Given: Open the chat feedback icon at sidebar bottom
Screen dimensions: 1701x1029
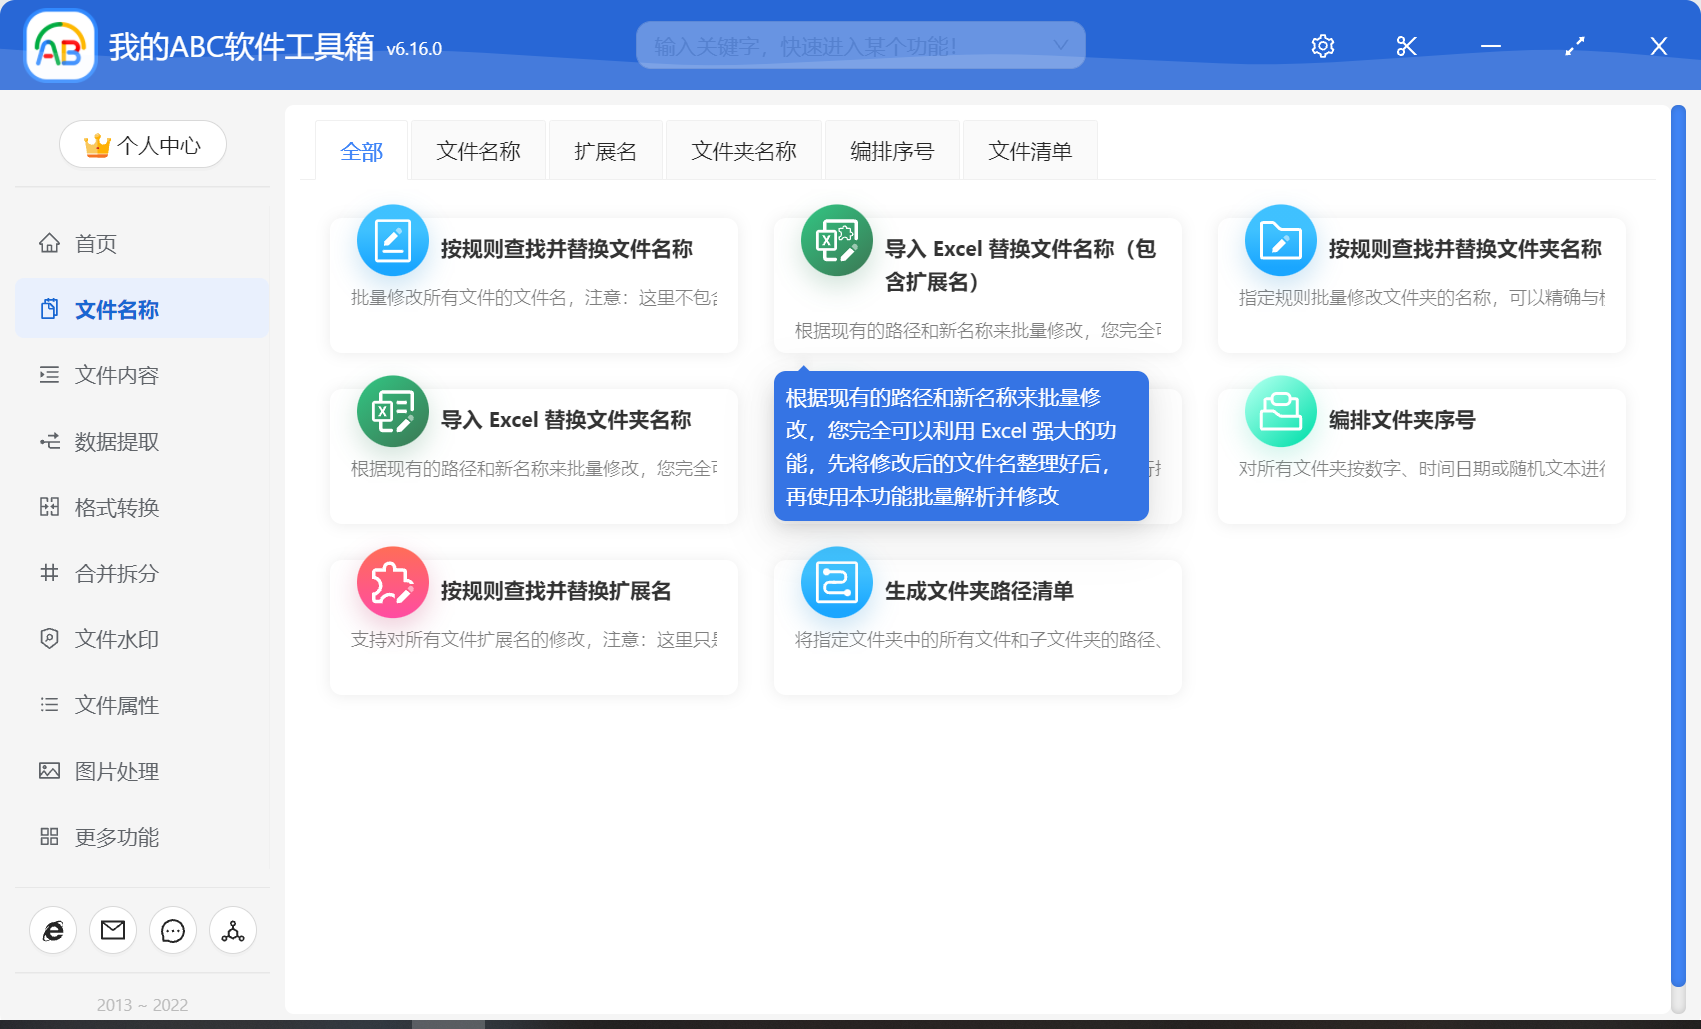Looking at the screenshot, I should pos(172,930).
